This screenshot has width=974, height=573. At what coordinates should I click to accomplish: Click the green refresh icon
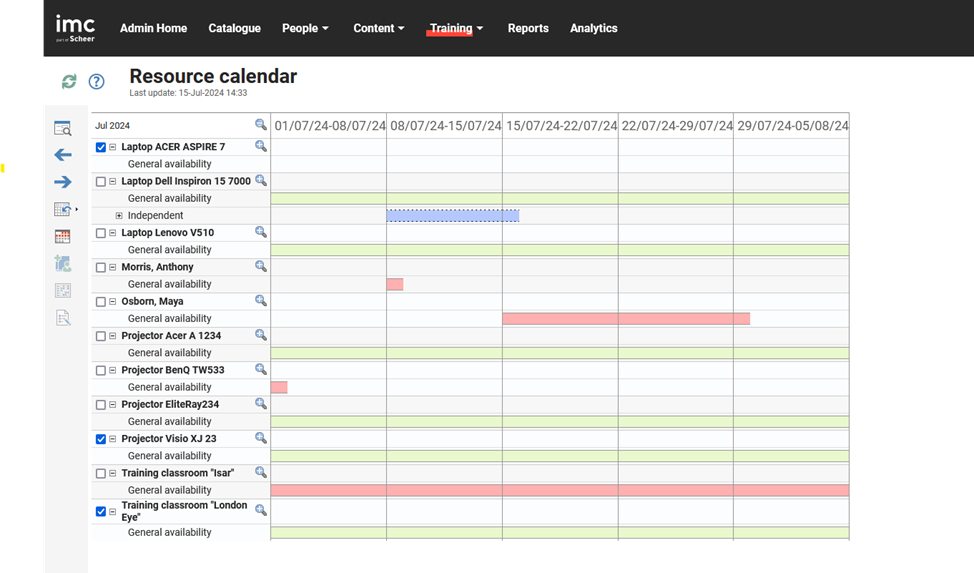pos(69,82)
